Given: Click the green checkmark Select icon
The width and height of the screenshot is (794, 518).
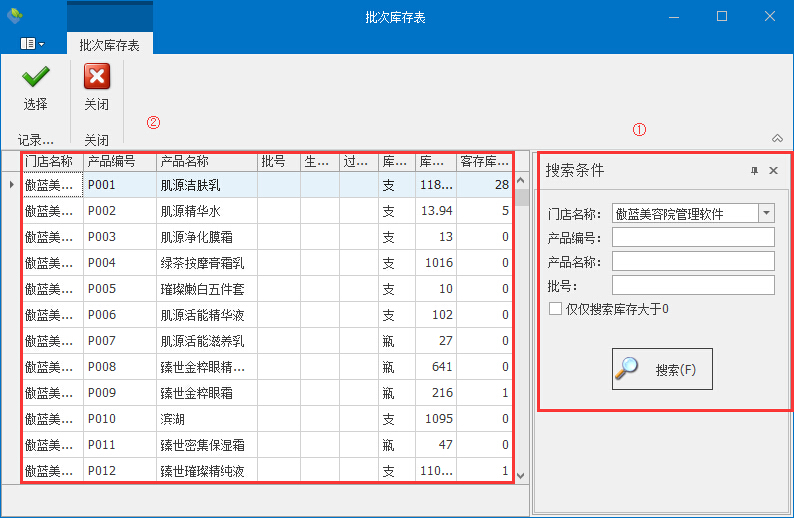Looking at the screenshot, I should (x=36, y=78).
